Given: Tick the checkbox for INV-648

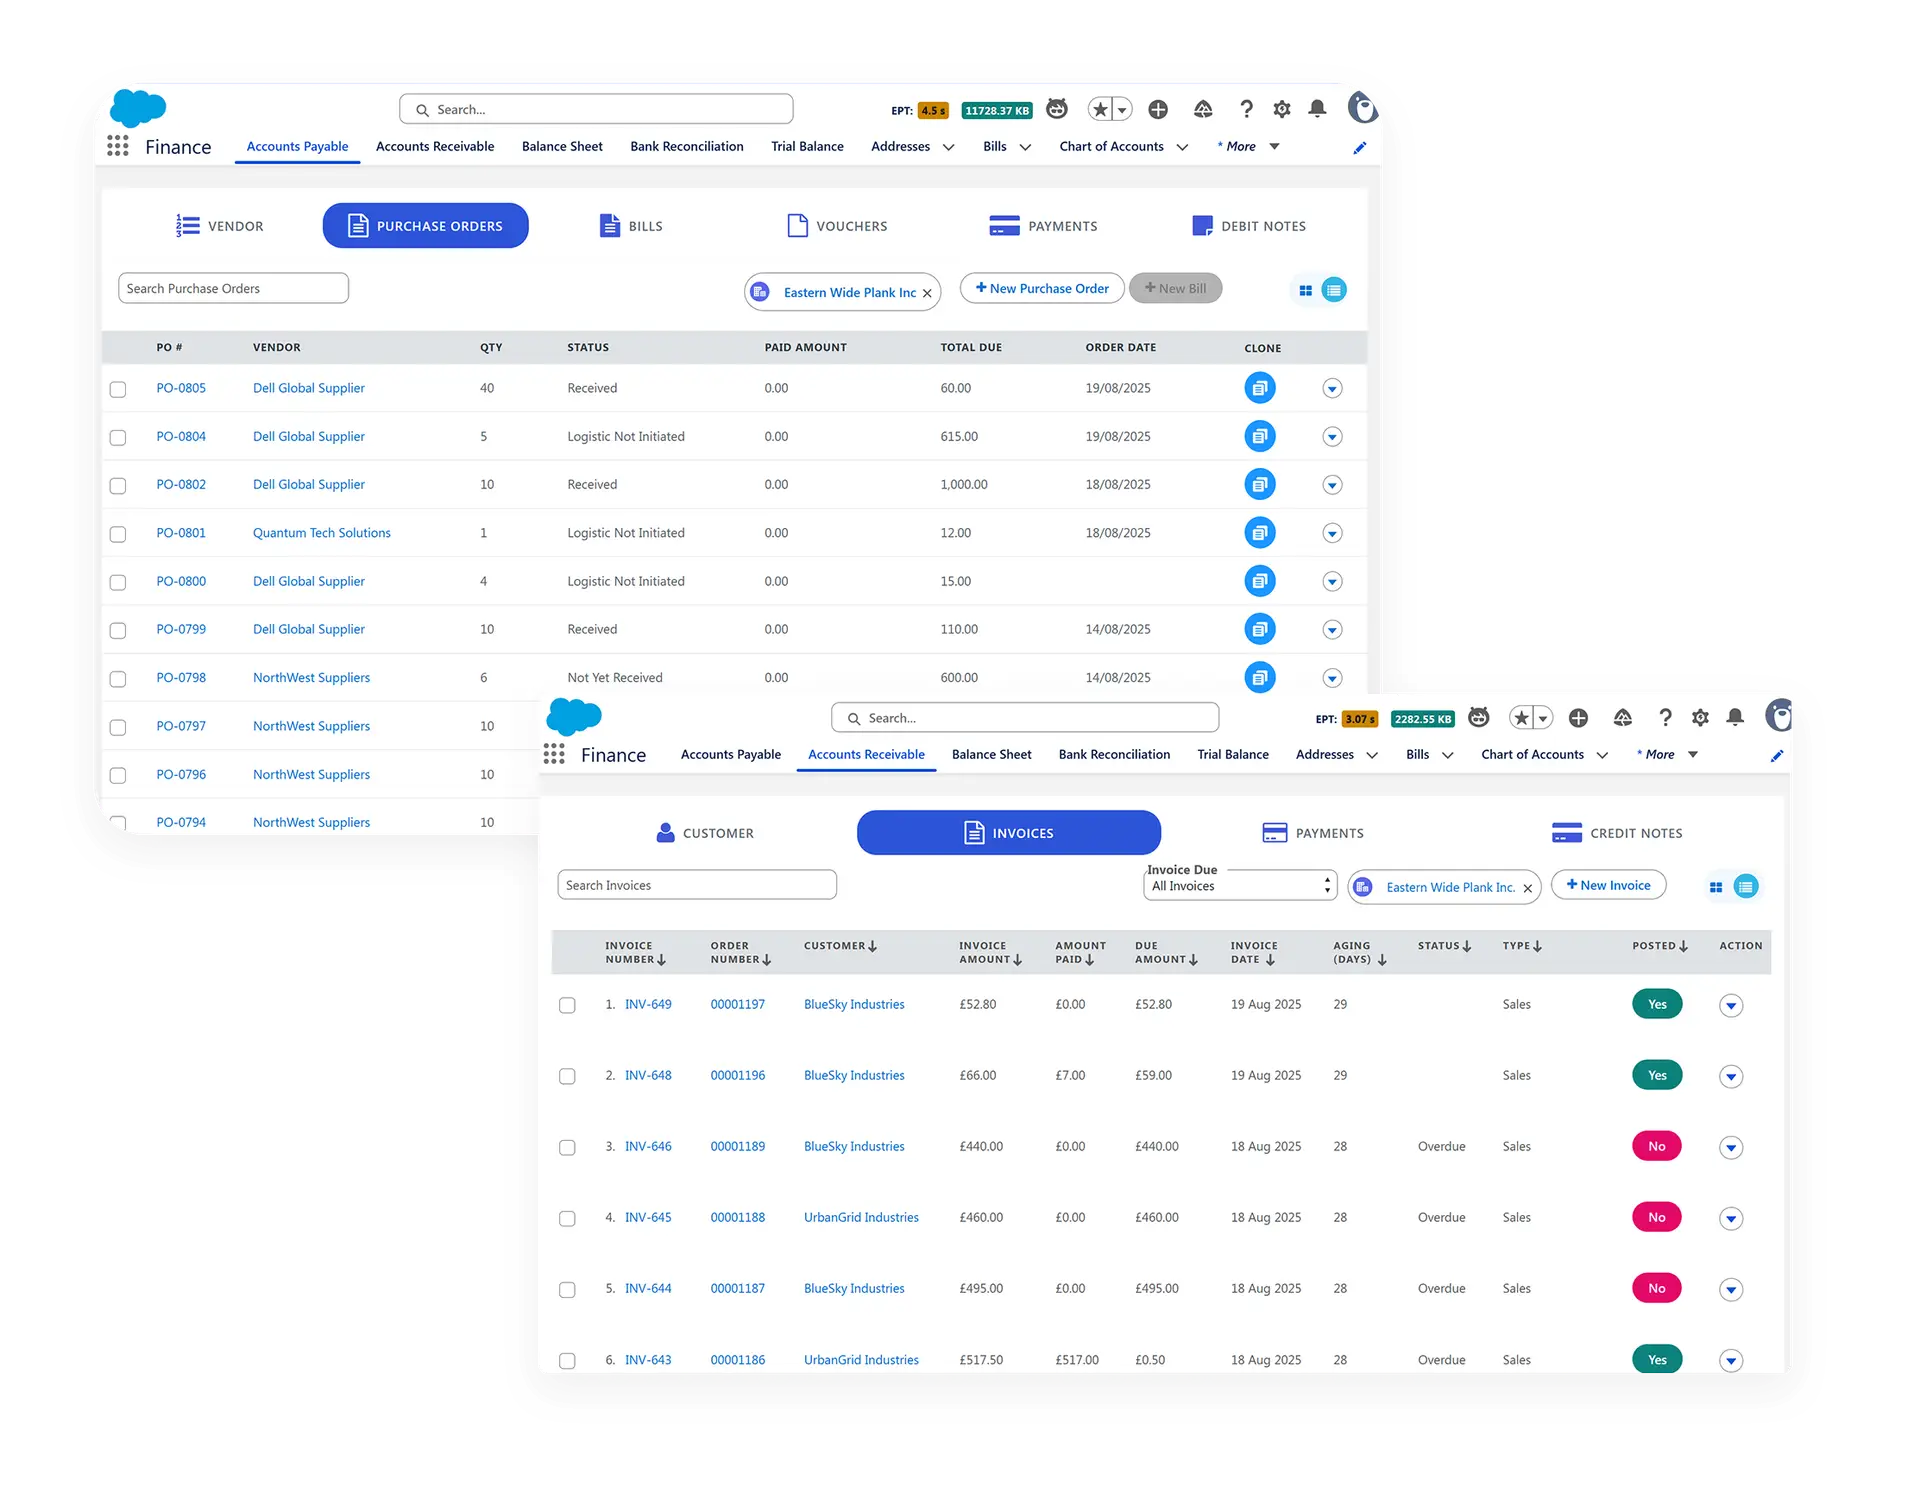Looking at the screenshot, I should tap(567, 1076).
